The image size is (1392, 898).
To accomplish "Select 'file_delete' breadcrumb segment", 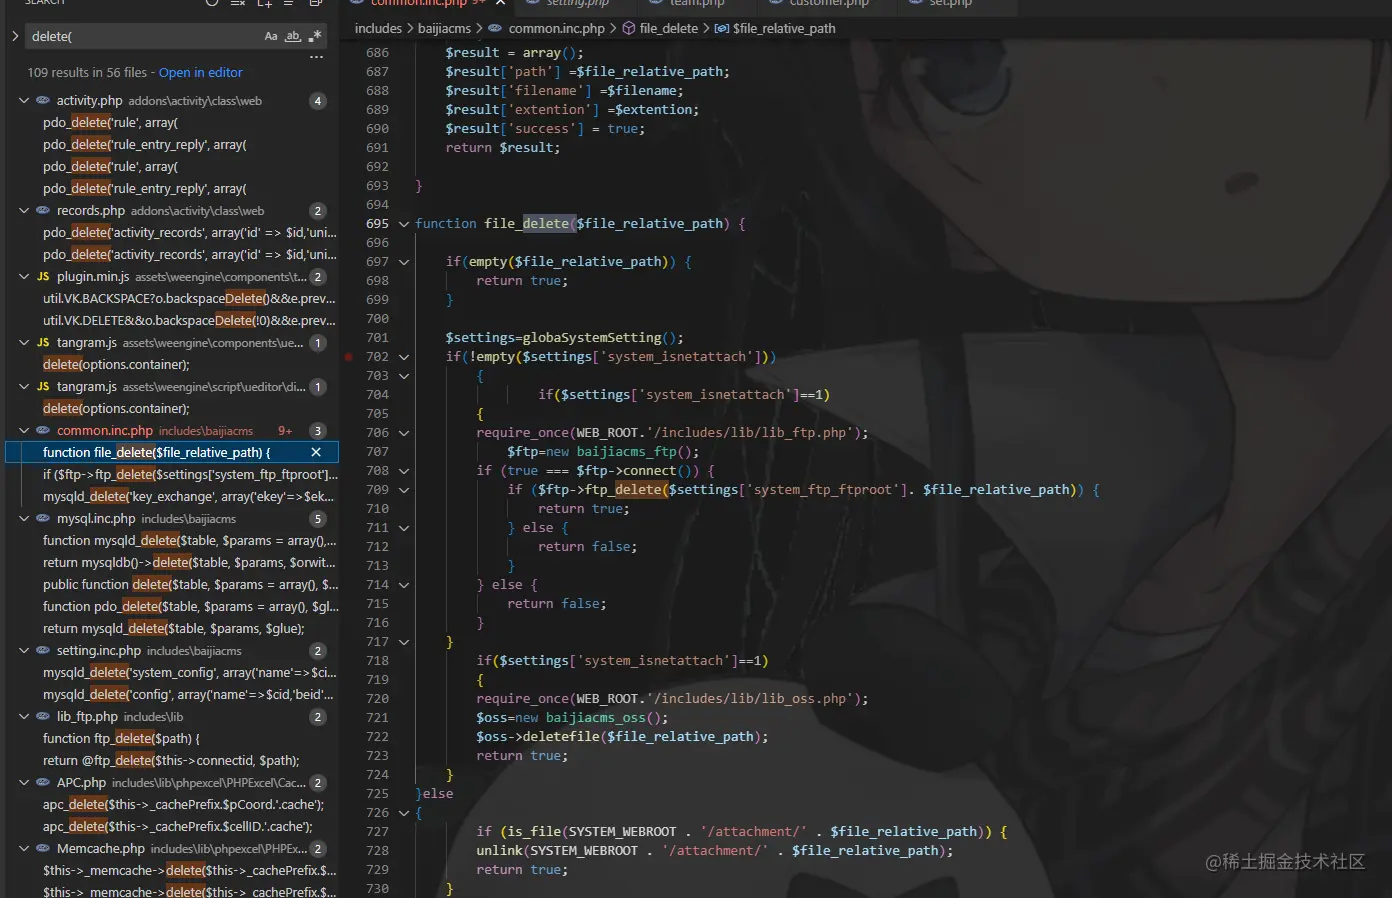I will point(669,29).
